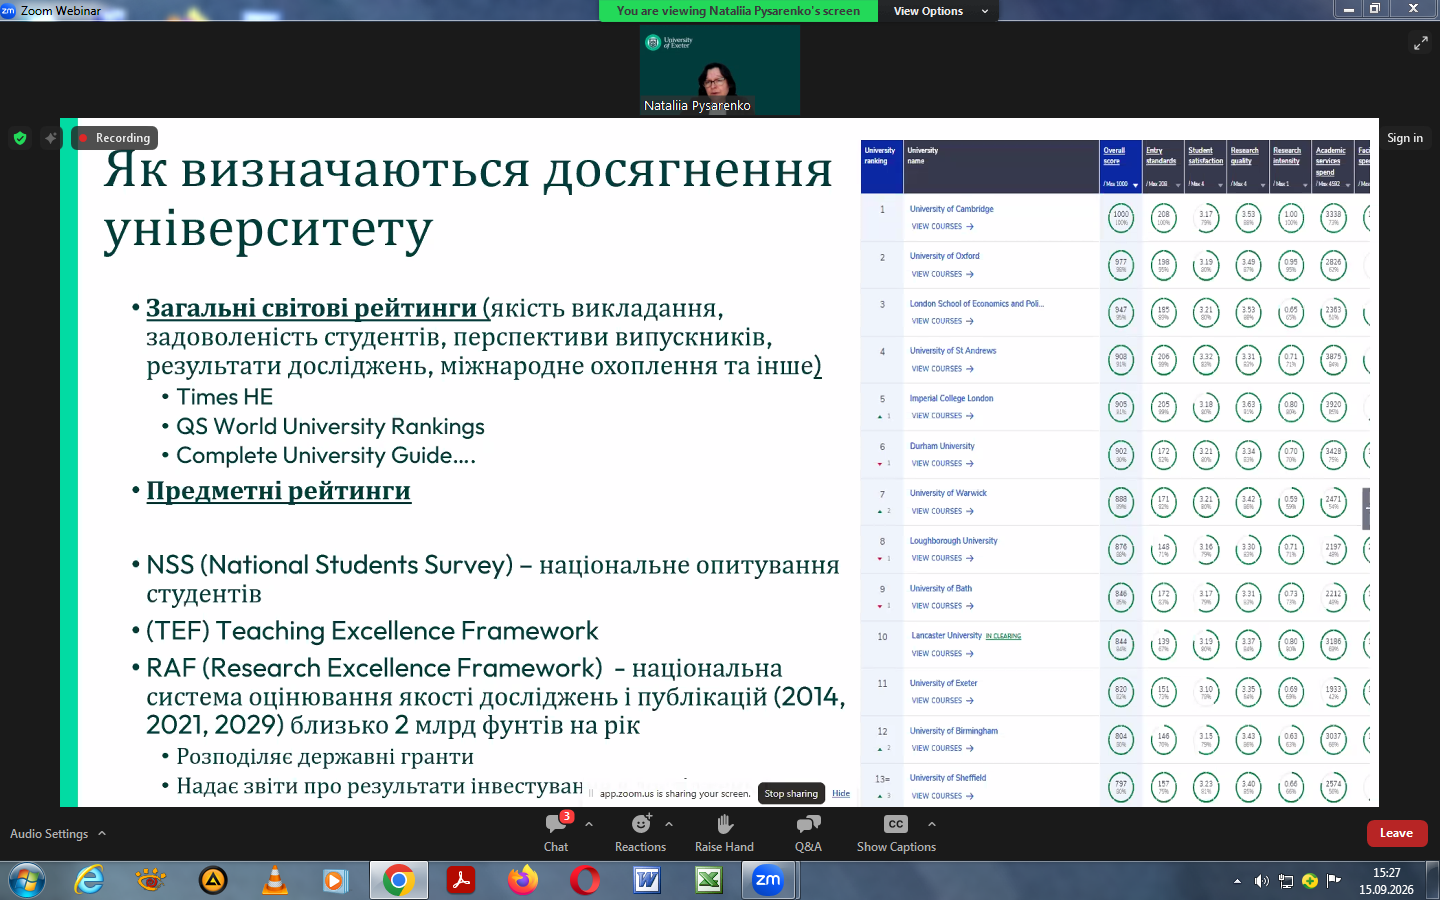The width and height of the screenshot is (1440, 900).
Task: Open Opera browser from the taskbar
Action: click(585, 880)
